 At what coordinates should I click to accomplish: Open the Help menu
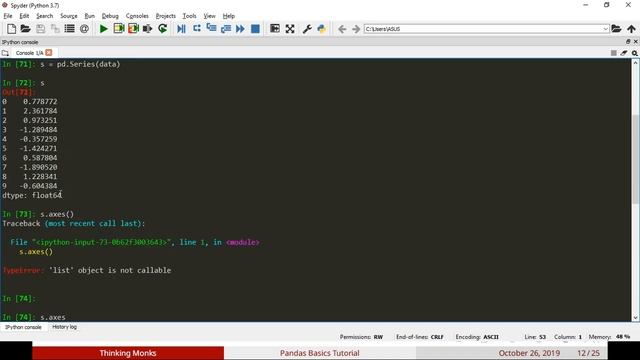point(229,16)
